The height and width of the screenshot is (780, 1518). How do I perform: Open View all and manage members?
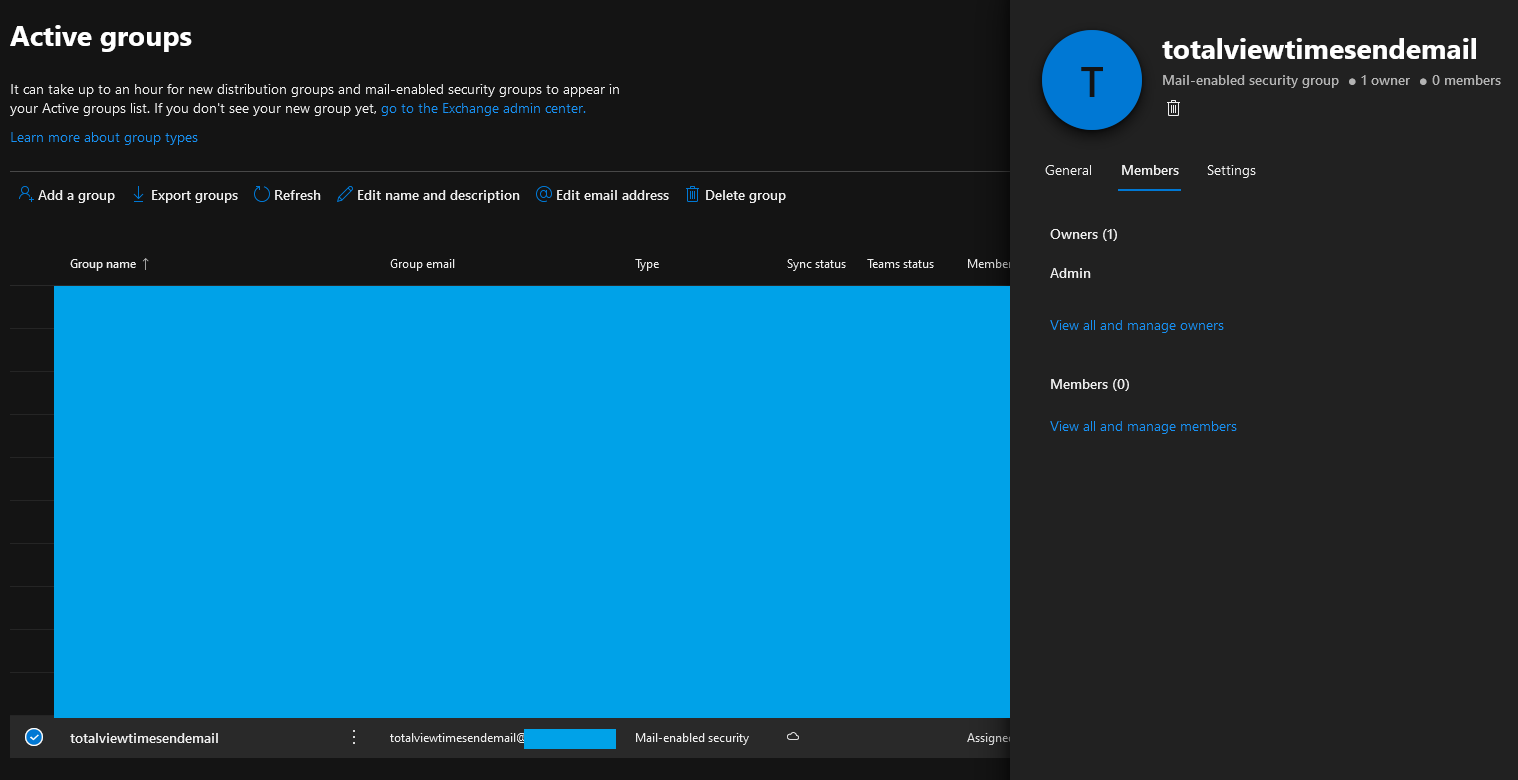1143,426
